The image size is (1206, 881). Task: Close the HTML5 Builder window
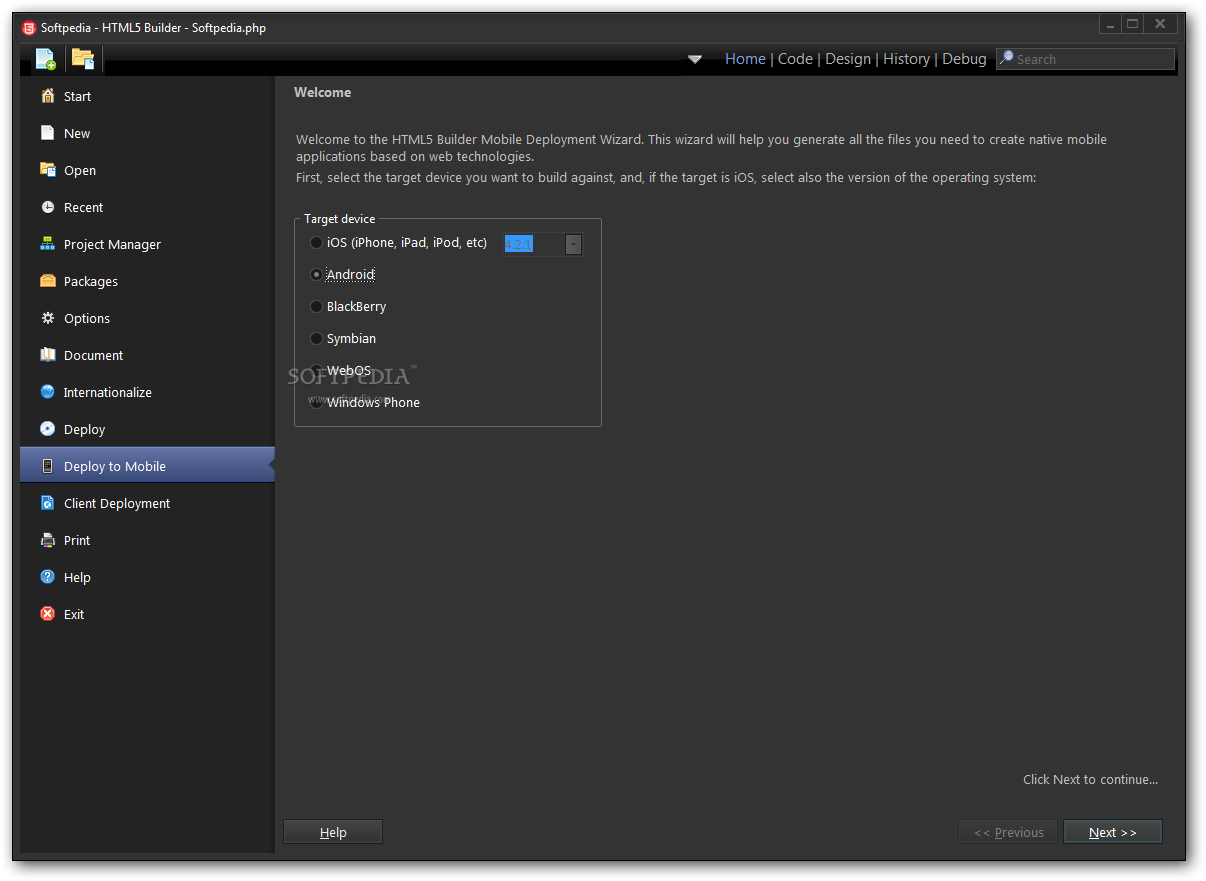pos(1160,24)
